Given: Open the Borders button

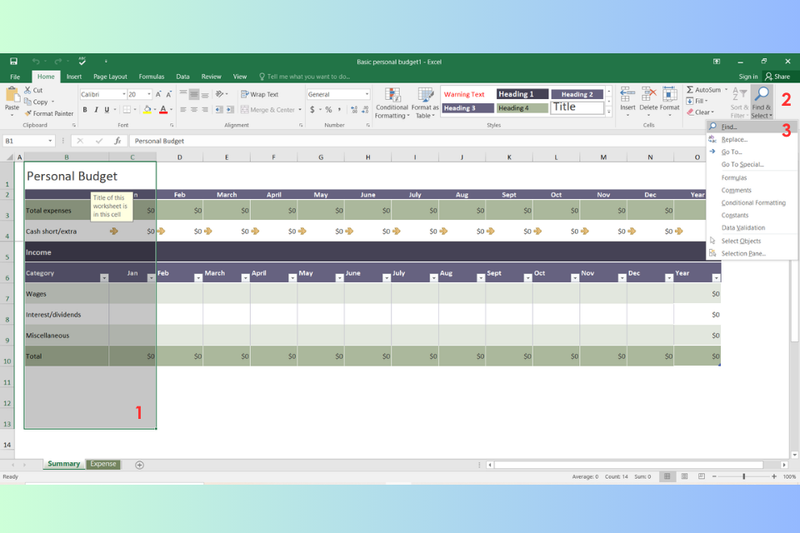Looking at the screenshot, I should tap(127, 110).
